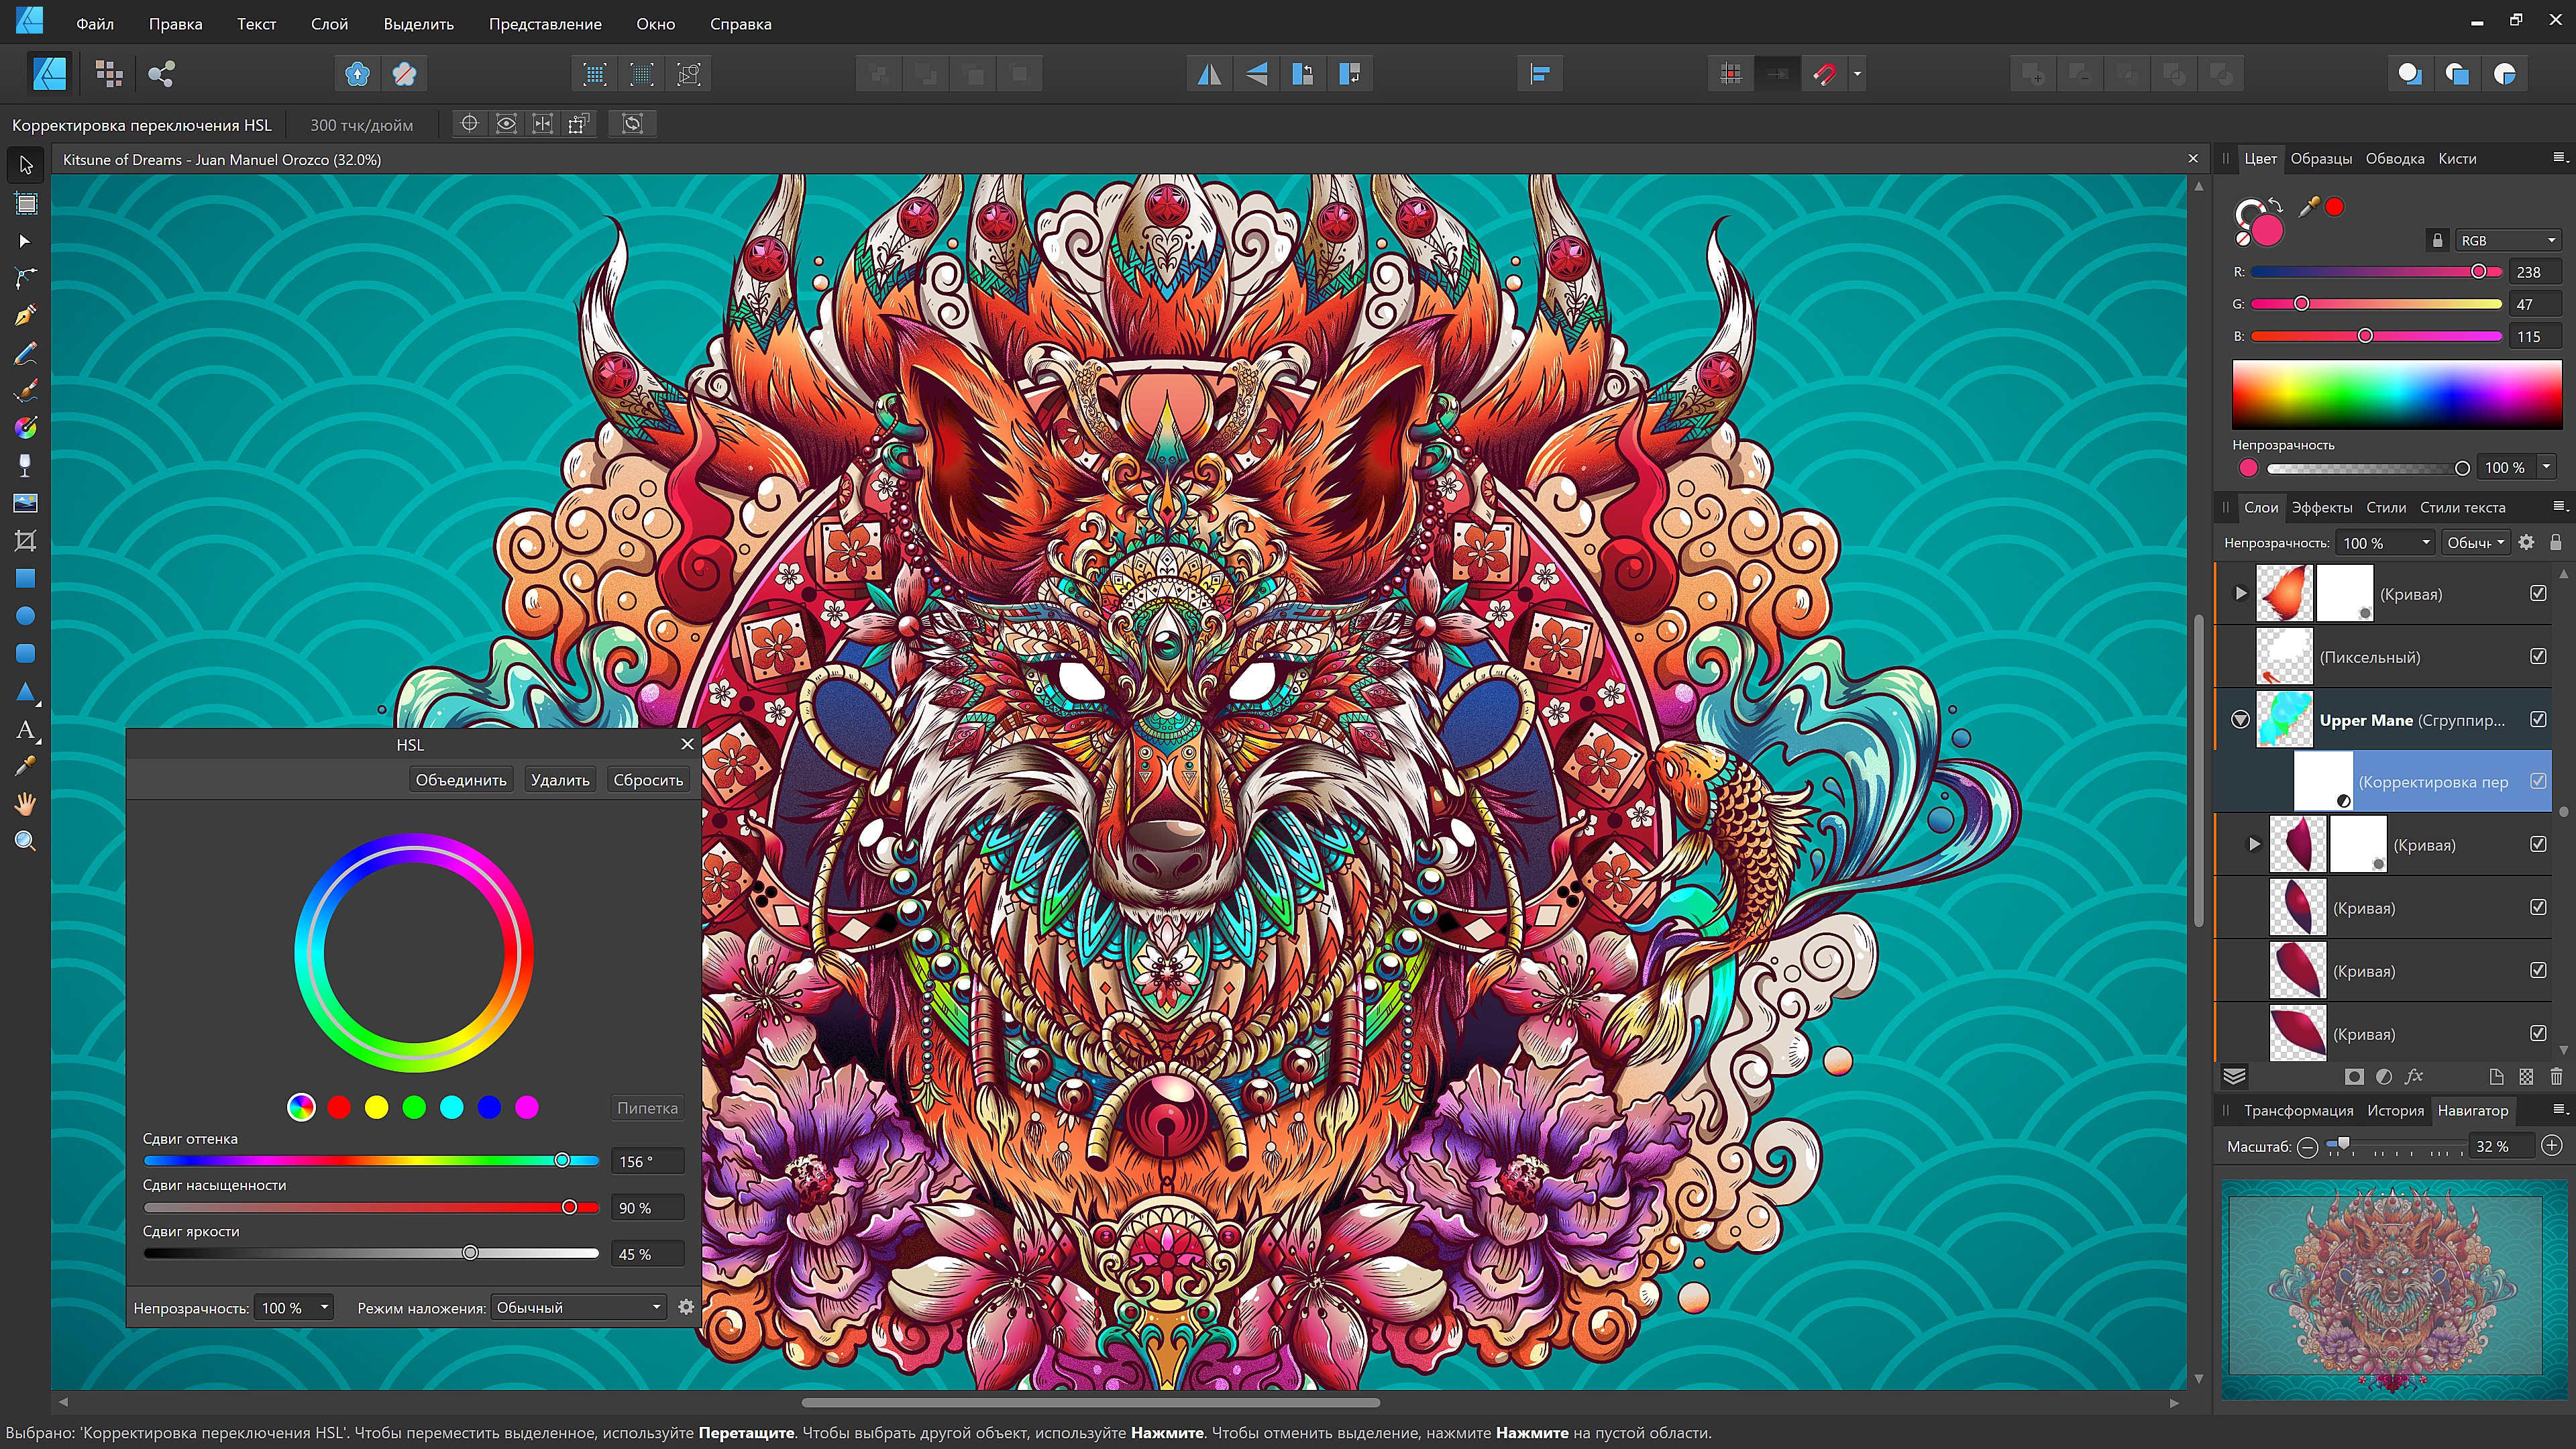Click the Flip Horizontal toolbar icon
The width and height of the screenshot is (2576, 1449).
coord(1210,73)
